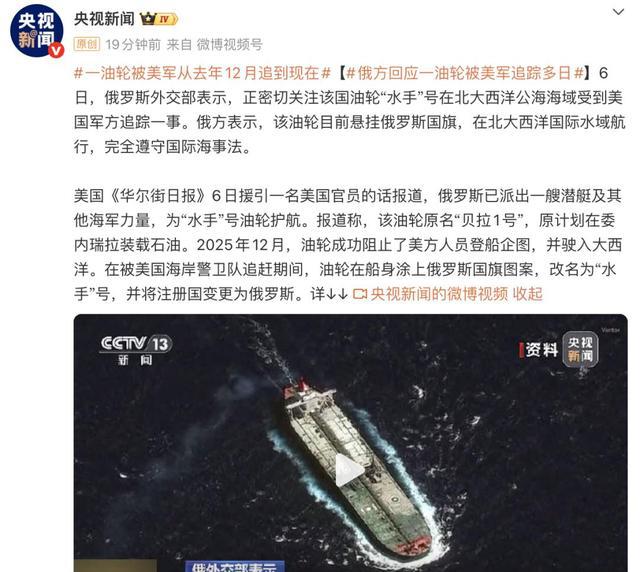Click the crown membership level IV badge
The height and width of the screenshot is (572, 640).
(x=159, y=19)
